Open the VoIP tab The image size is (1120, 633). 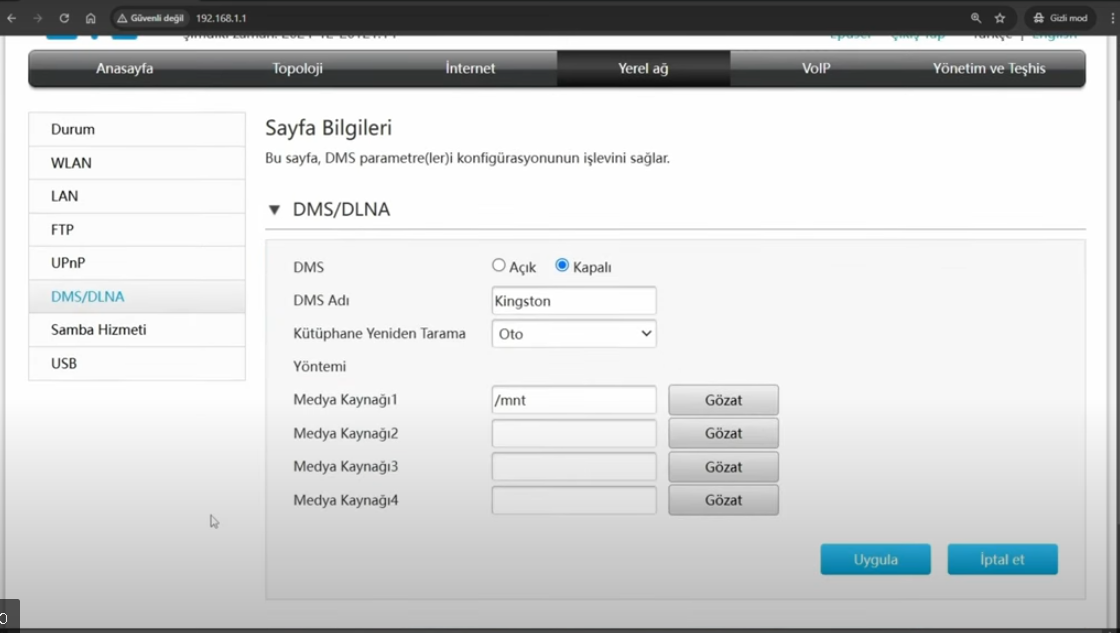click(x=816, y=68)
